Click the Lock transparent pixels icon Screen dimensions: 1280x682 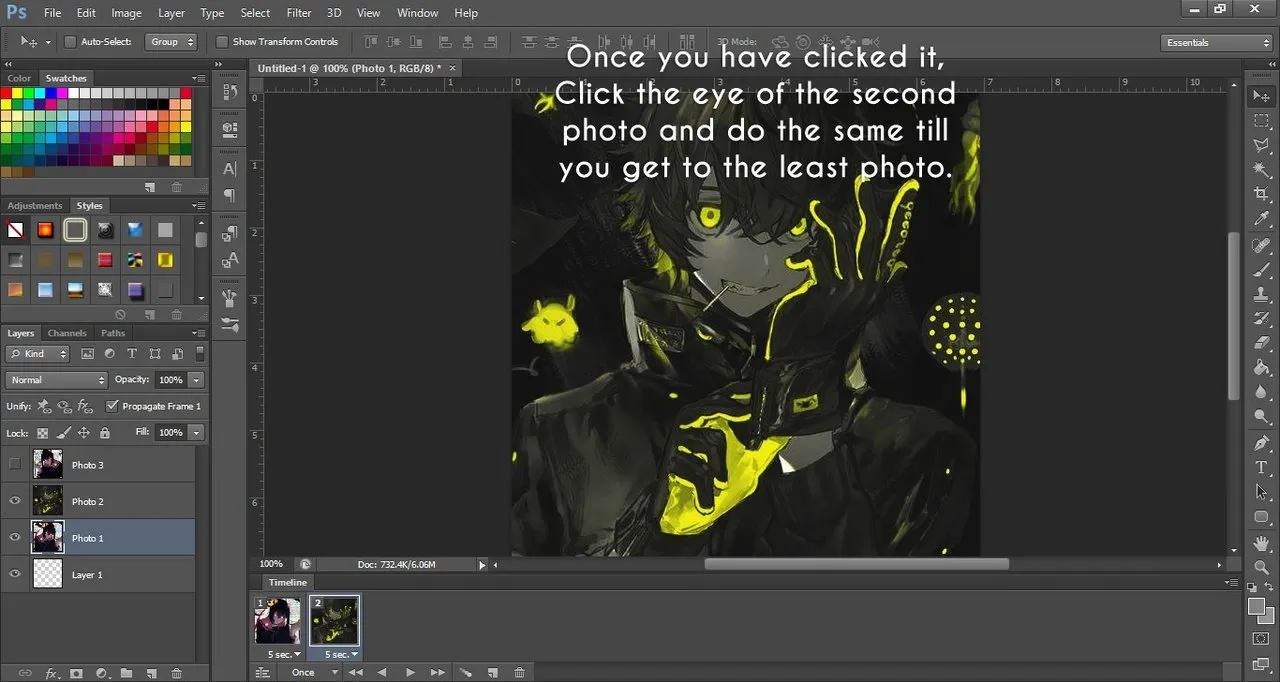pyautogui.click(x=42, y=433)
